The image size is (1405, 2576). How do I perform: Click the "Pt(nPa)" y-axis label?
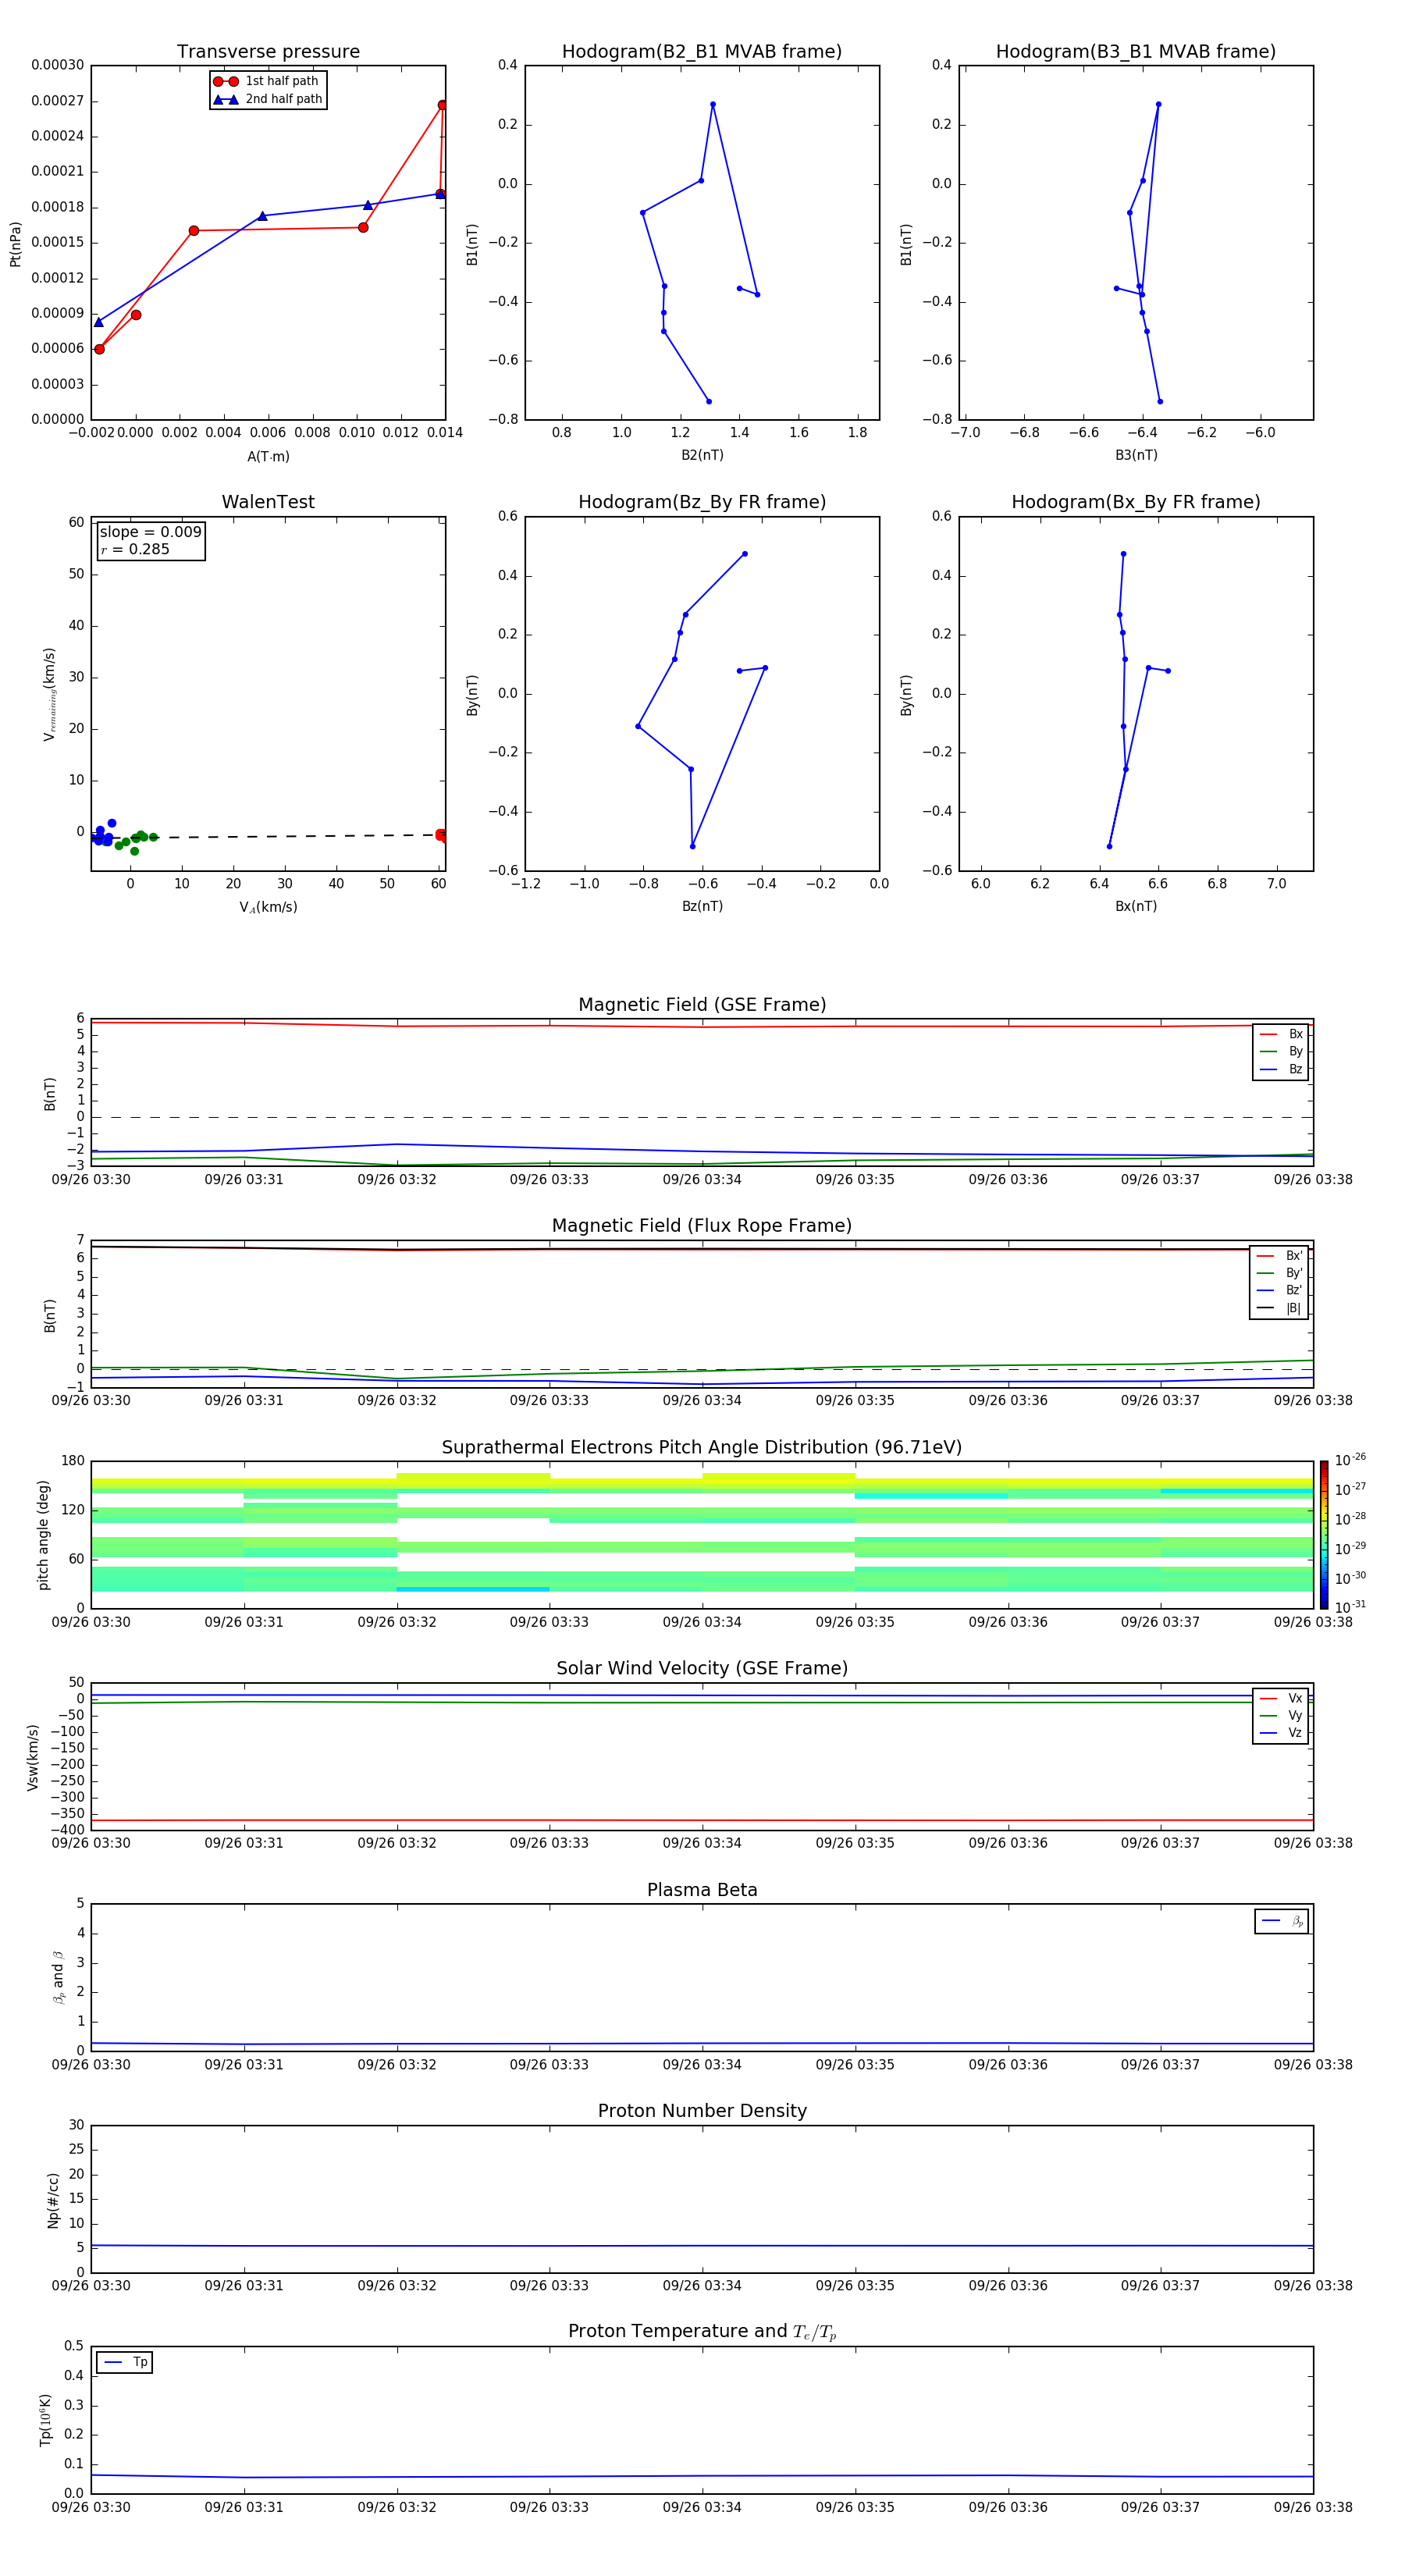[x=15, y=244]
